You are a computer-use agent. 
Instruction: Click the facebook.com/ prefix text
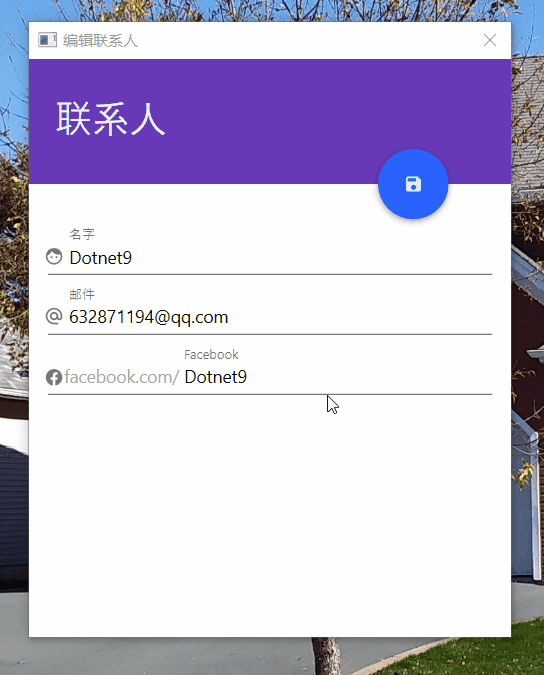122,378
